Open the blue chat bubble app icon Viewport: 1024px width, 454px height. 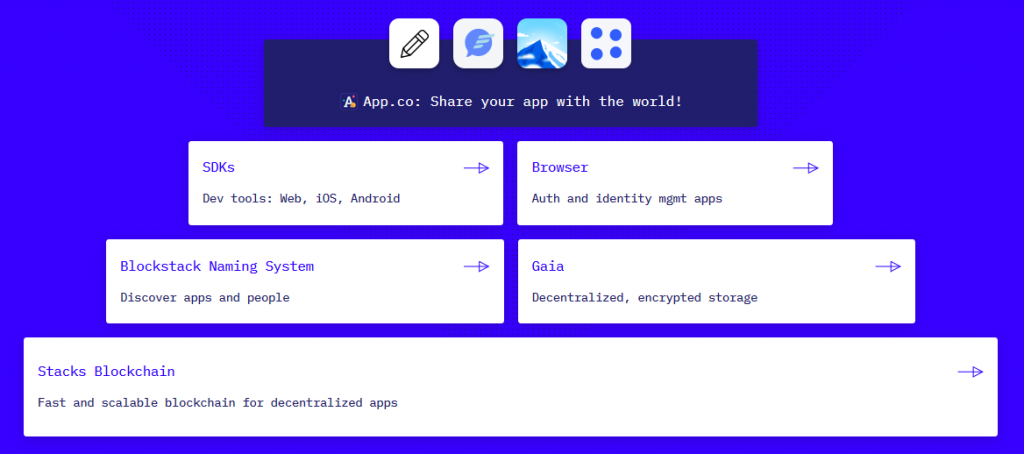pyautogui.click(x=478, y=44)
